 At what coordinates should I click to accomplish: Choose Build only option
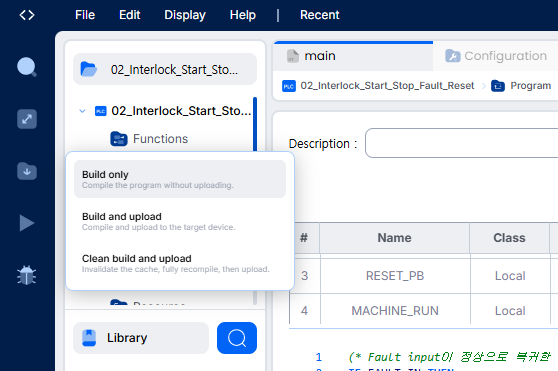click(x=180, y=179)
